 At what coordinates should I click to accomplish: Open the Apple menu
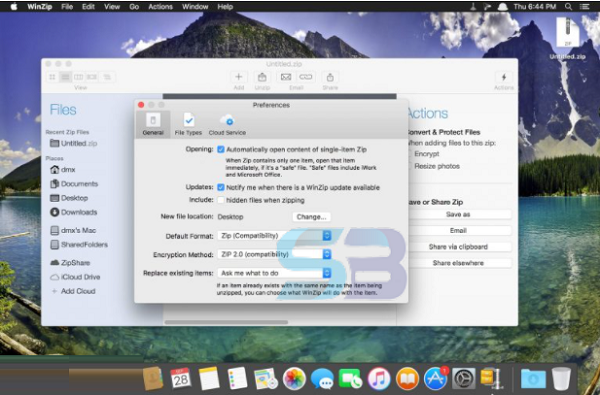(x=14, y=7)
